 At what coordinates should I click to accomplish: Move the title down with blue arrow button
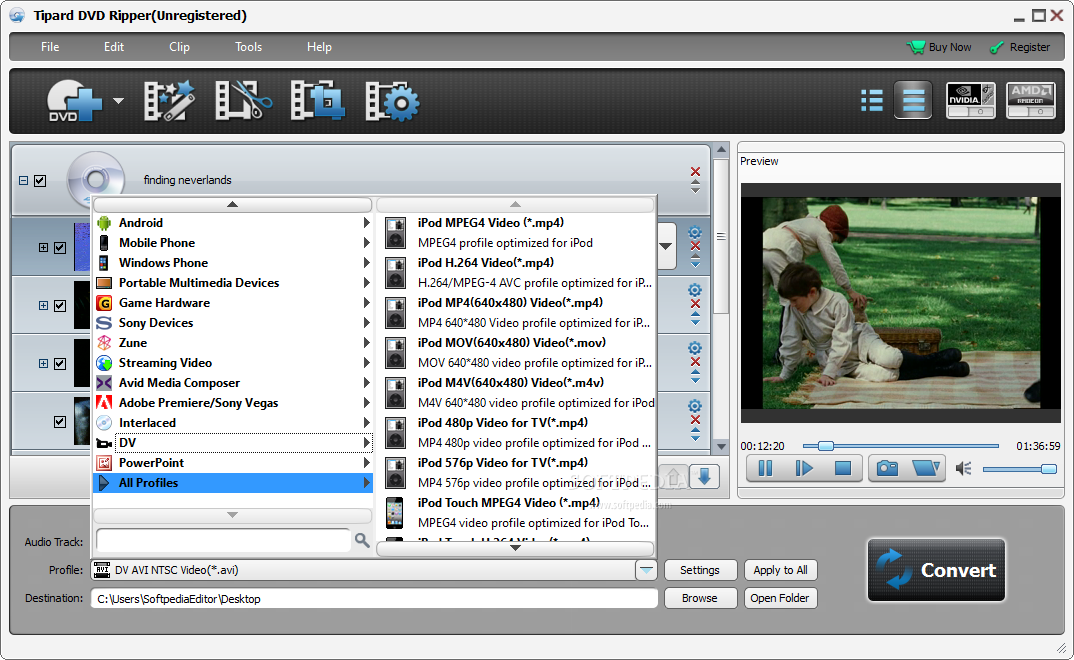[x=704, y=477]
